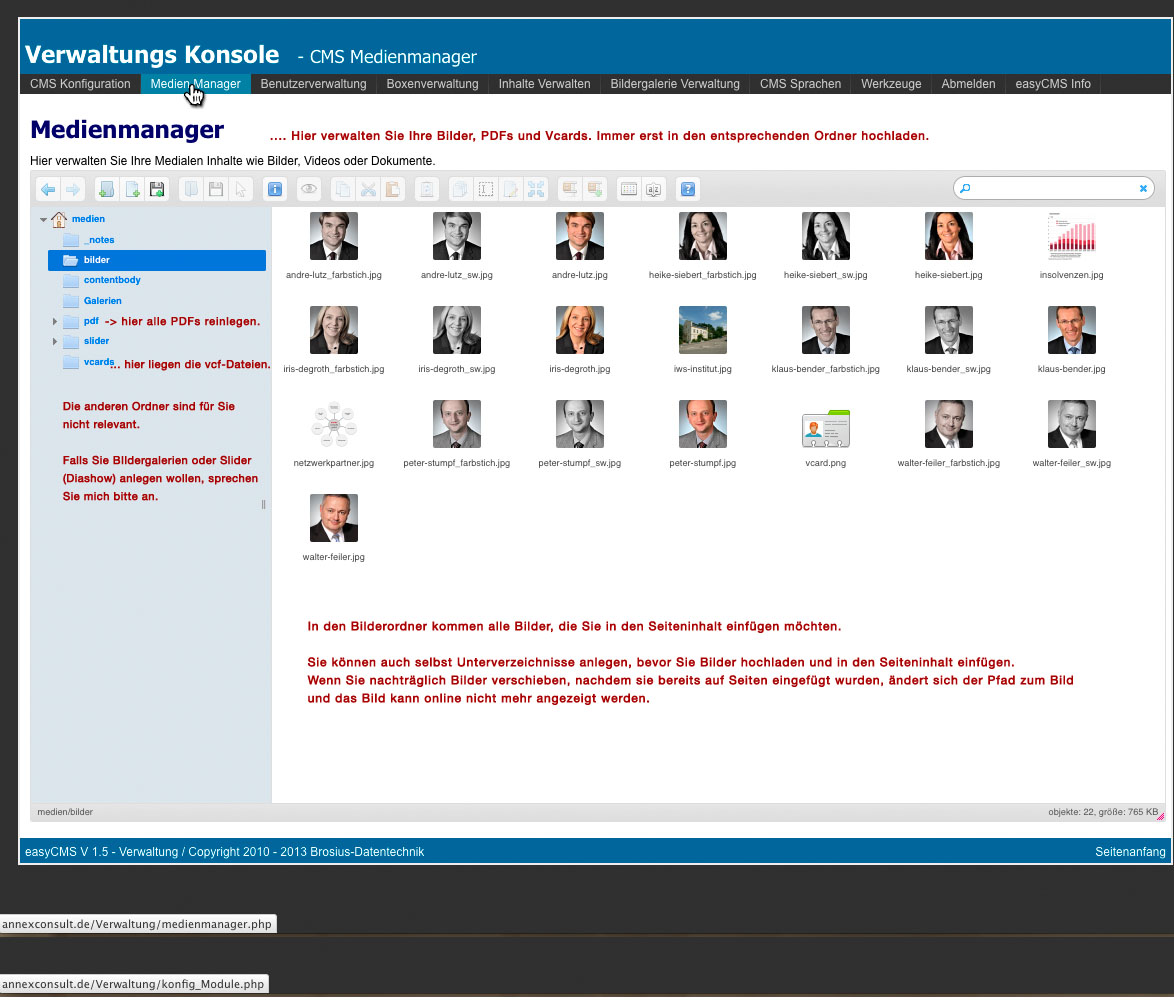Select the vcards folder in the tree
Viewport: 1174px width, 1000px height.
[x=98, y=362]
